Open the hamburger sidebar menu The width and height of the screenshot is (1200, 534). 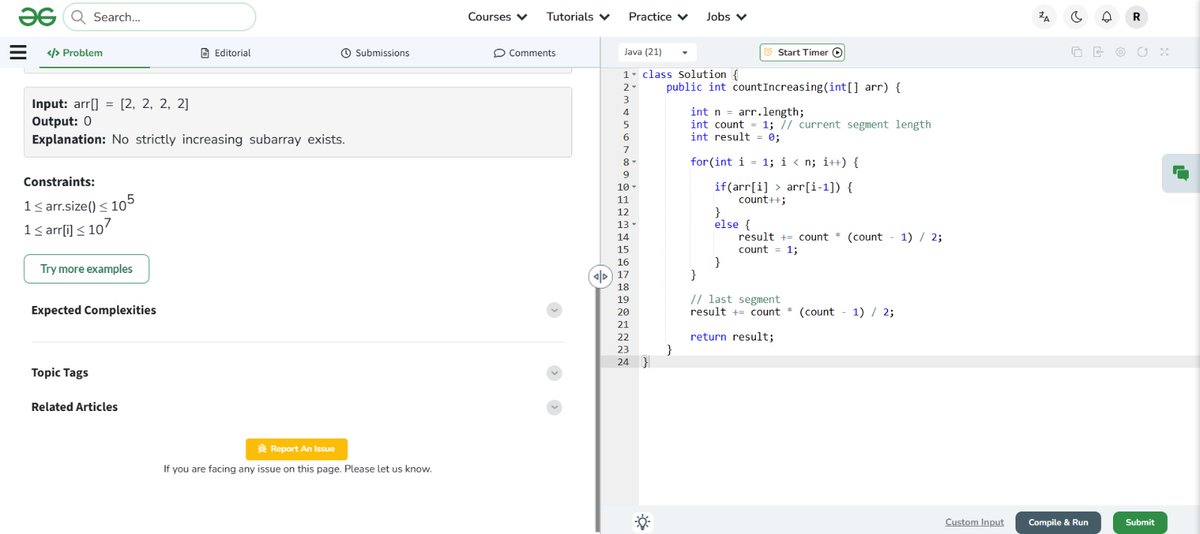click(18, 52)
